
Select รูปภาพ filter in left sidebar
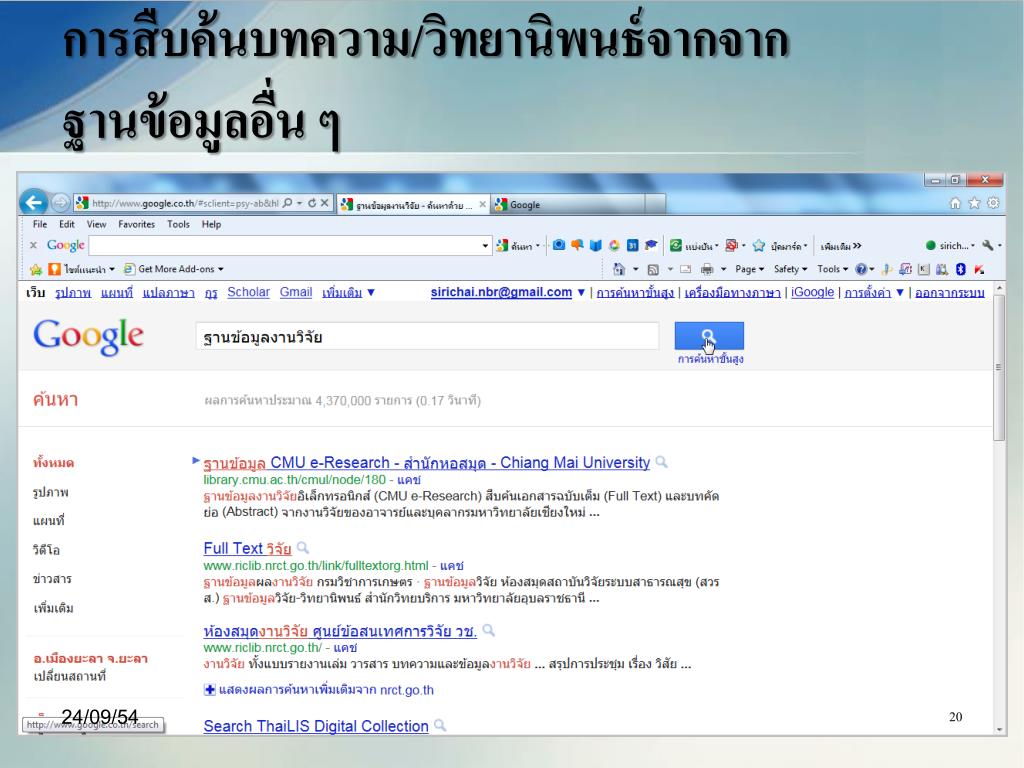pyautogui.click(x=50, y=492)
